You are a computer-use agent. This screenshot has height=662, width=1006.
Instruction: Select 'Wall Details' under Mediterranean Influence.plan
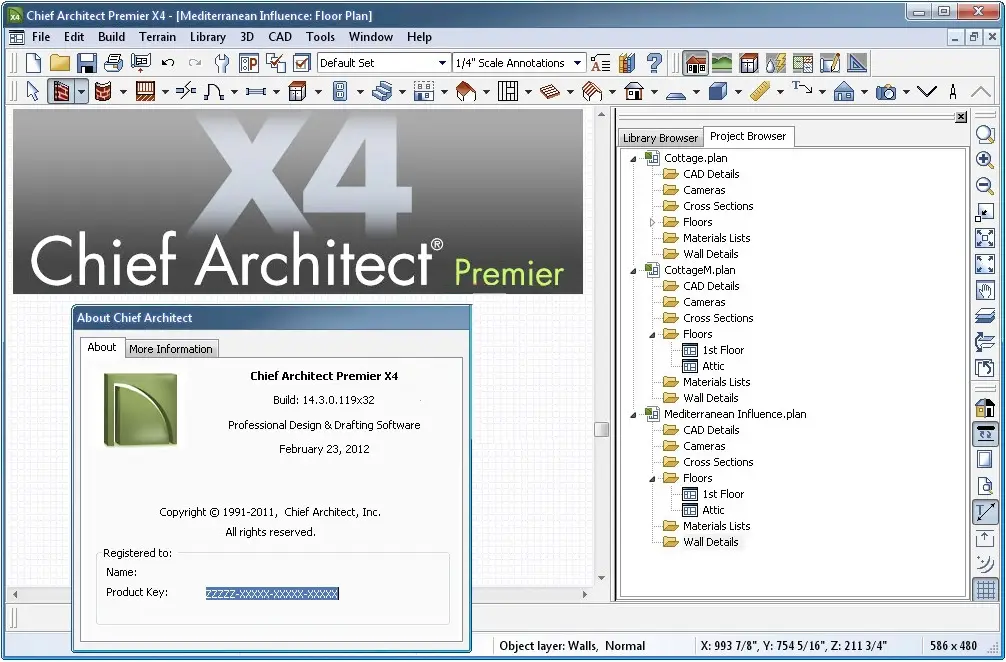click(x=710, y=542)
